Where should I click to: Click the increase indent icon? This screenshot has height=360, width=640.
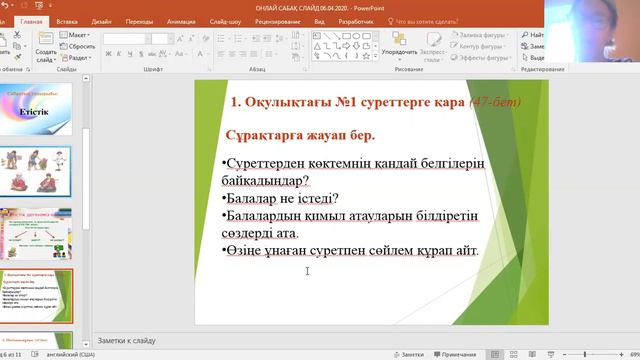pos(267,39)
